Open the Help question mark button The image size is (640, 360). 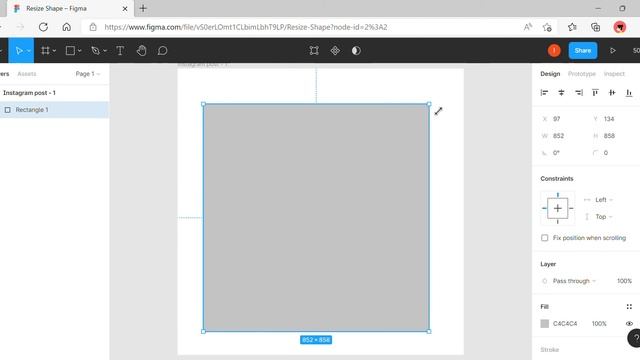(x=634, y=338)
